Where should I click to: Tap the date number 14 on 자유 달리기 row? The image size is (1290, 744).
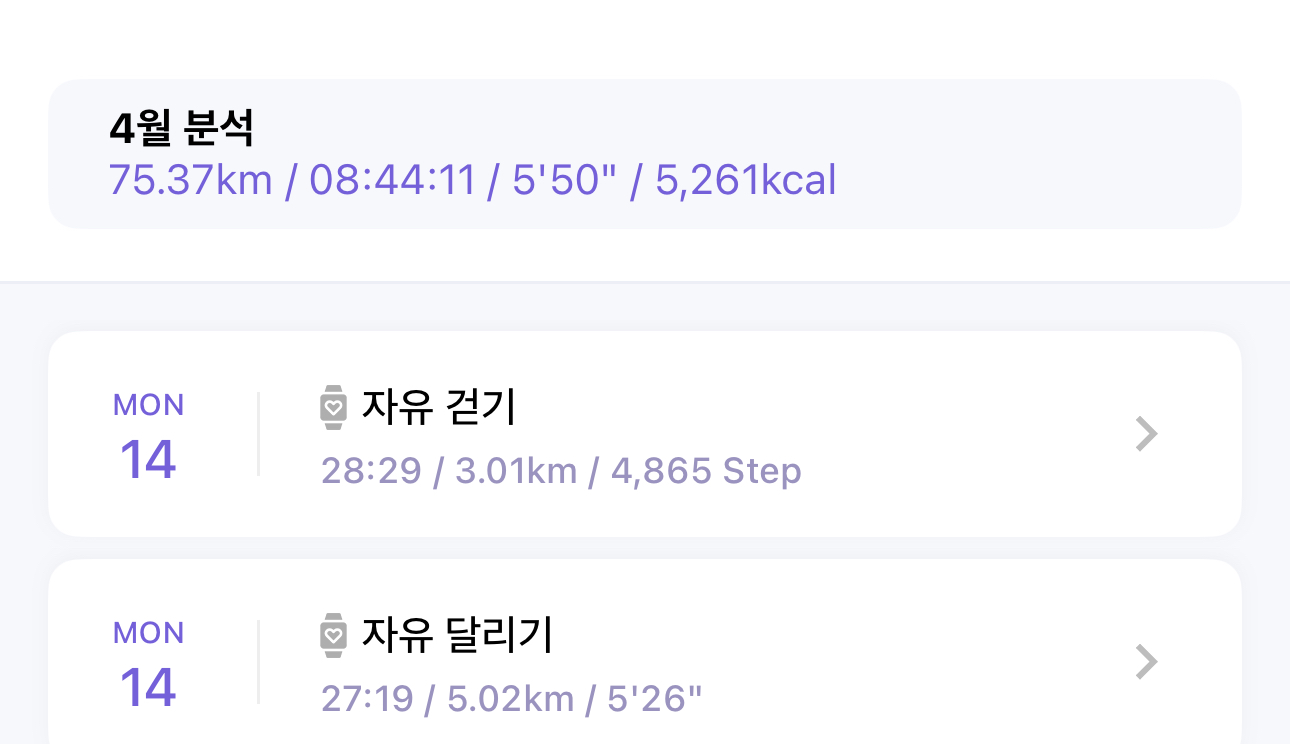(148, 688)
